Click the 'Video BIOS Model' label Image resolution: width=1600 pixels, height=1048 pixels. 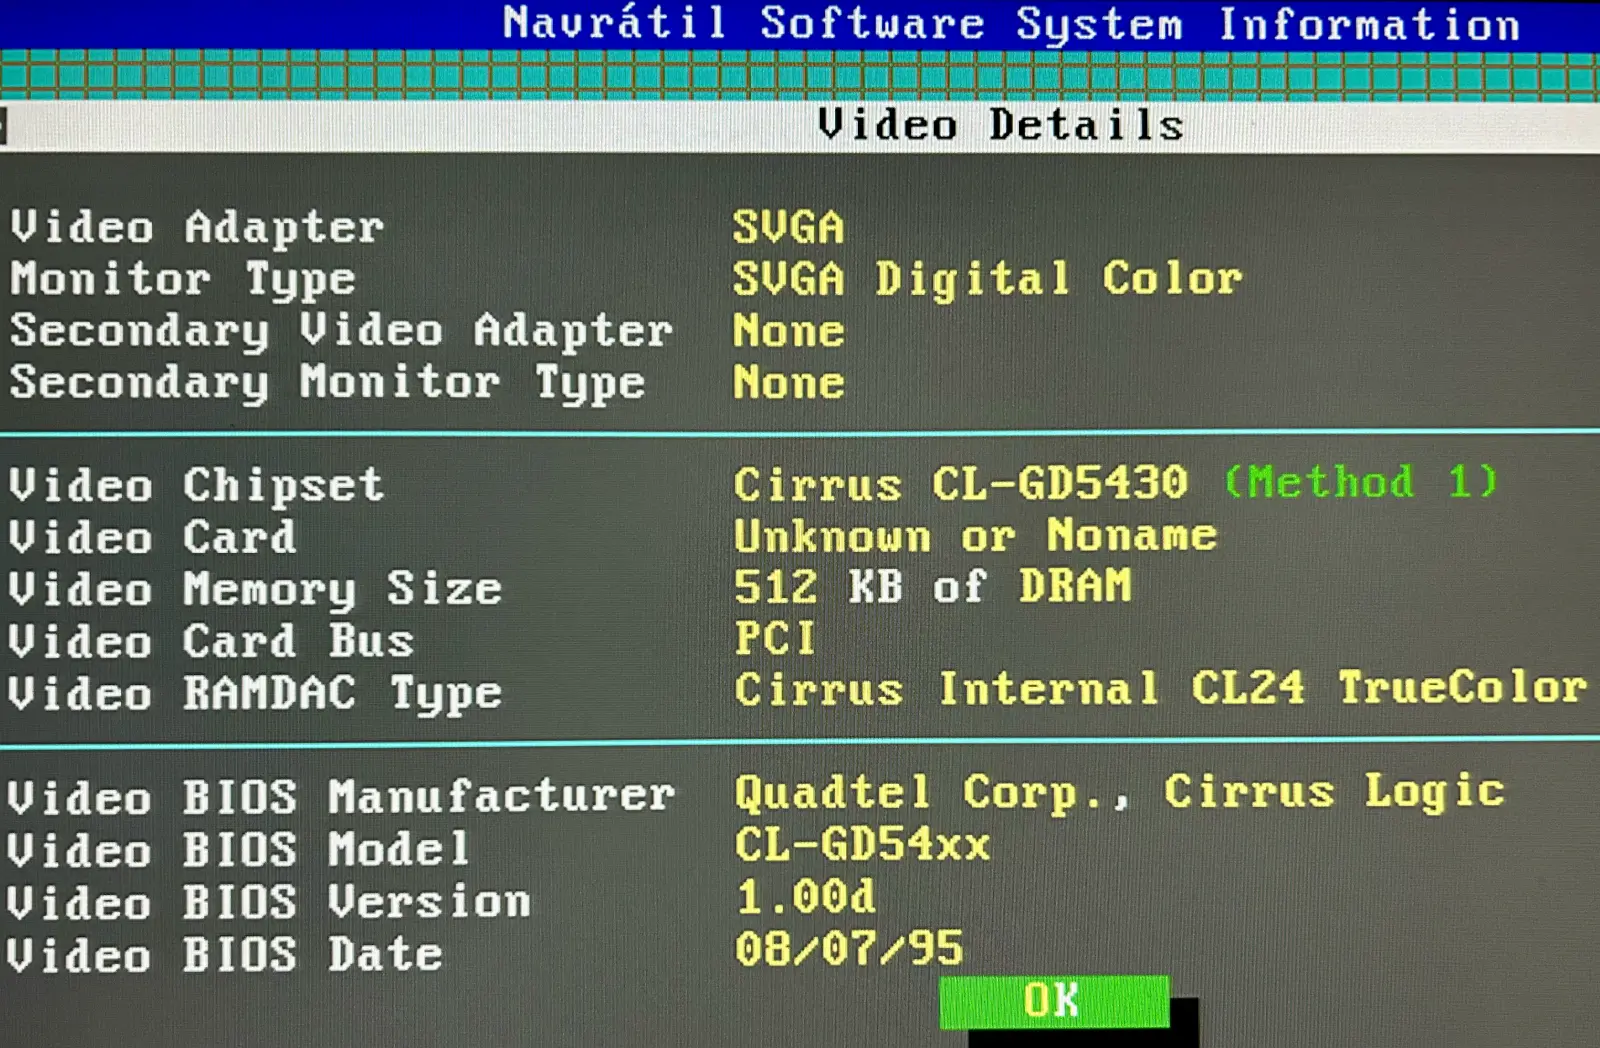point(238,850)
